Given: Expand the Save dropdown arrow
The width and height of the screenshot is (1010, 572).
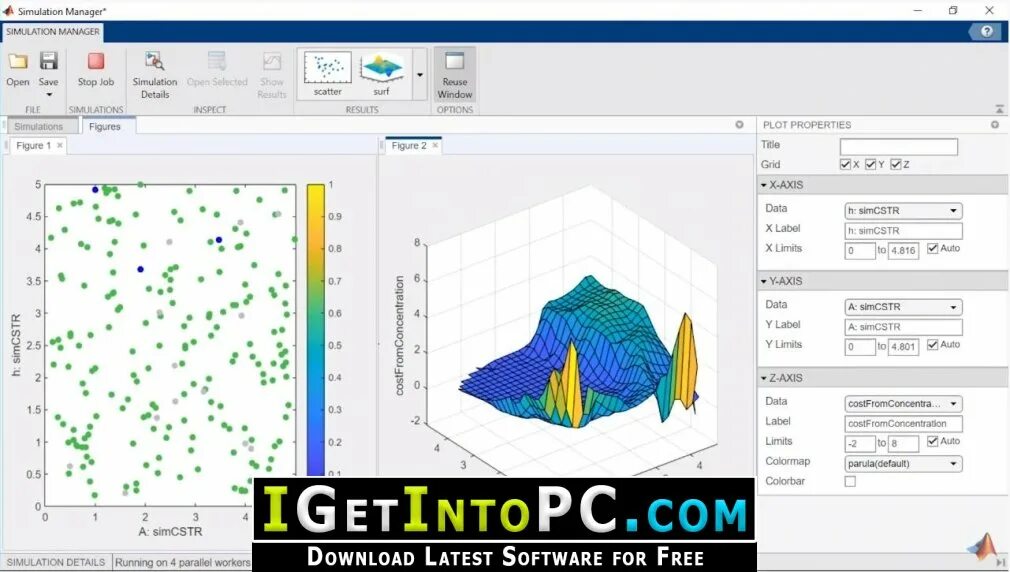Looking at the screenshot, I should [49, 95].
